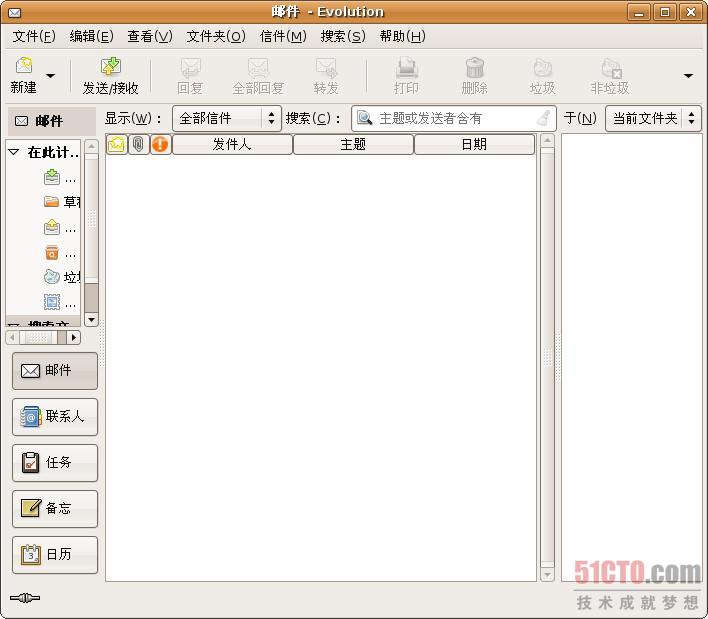Viewport: 708px width, 619px height.
Task: Select the inbox folder icon in tree
Action: [51, 177]
